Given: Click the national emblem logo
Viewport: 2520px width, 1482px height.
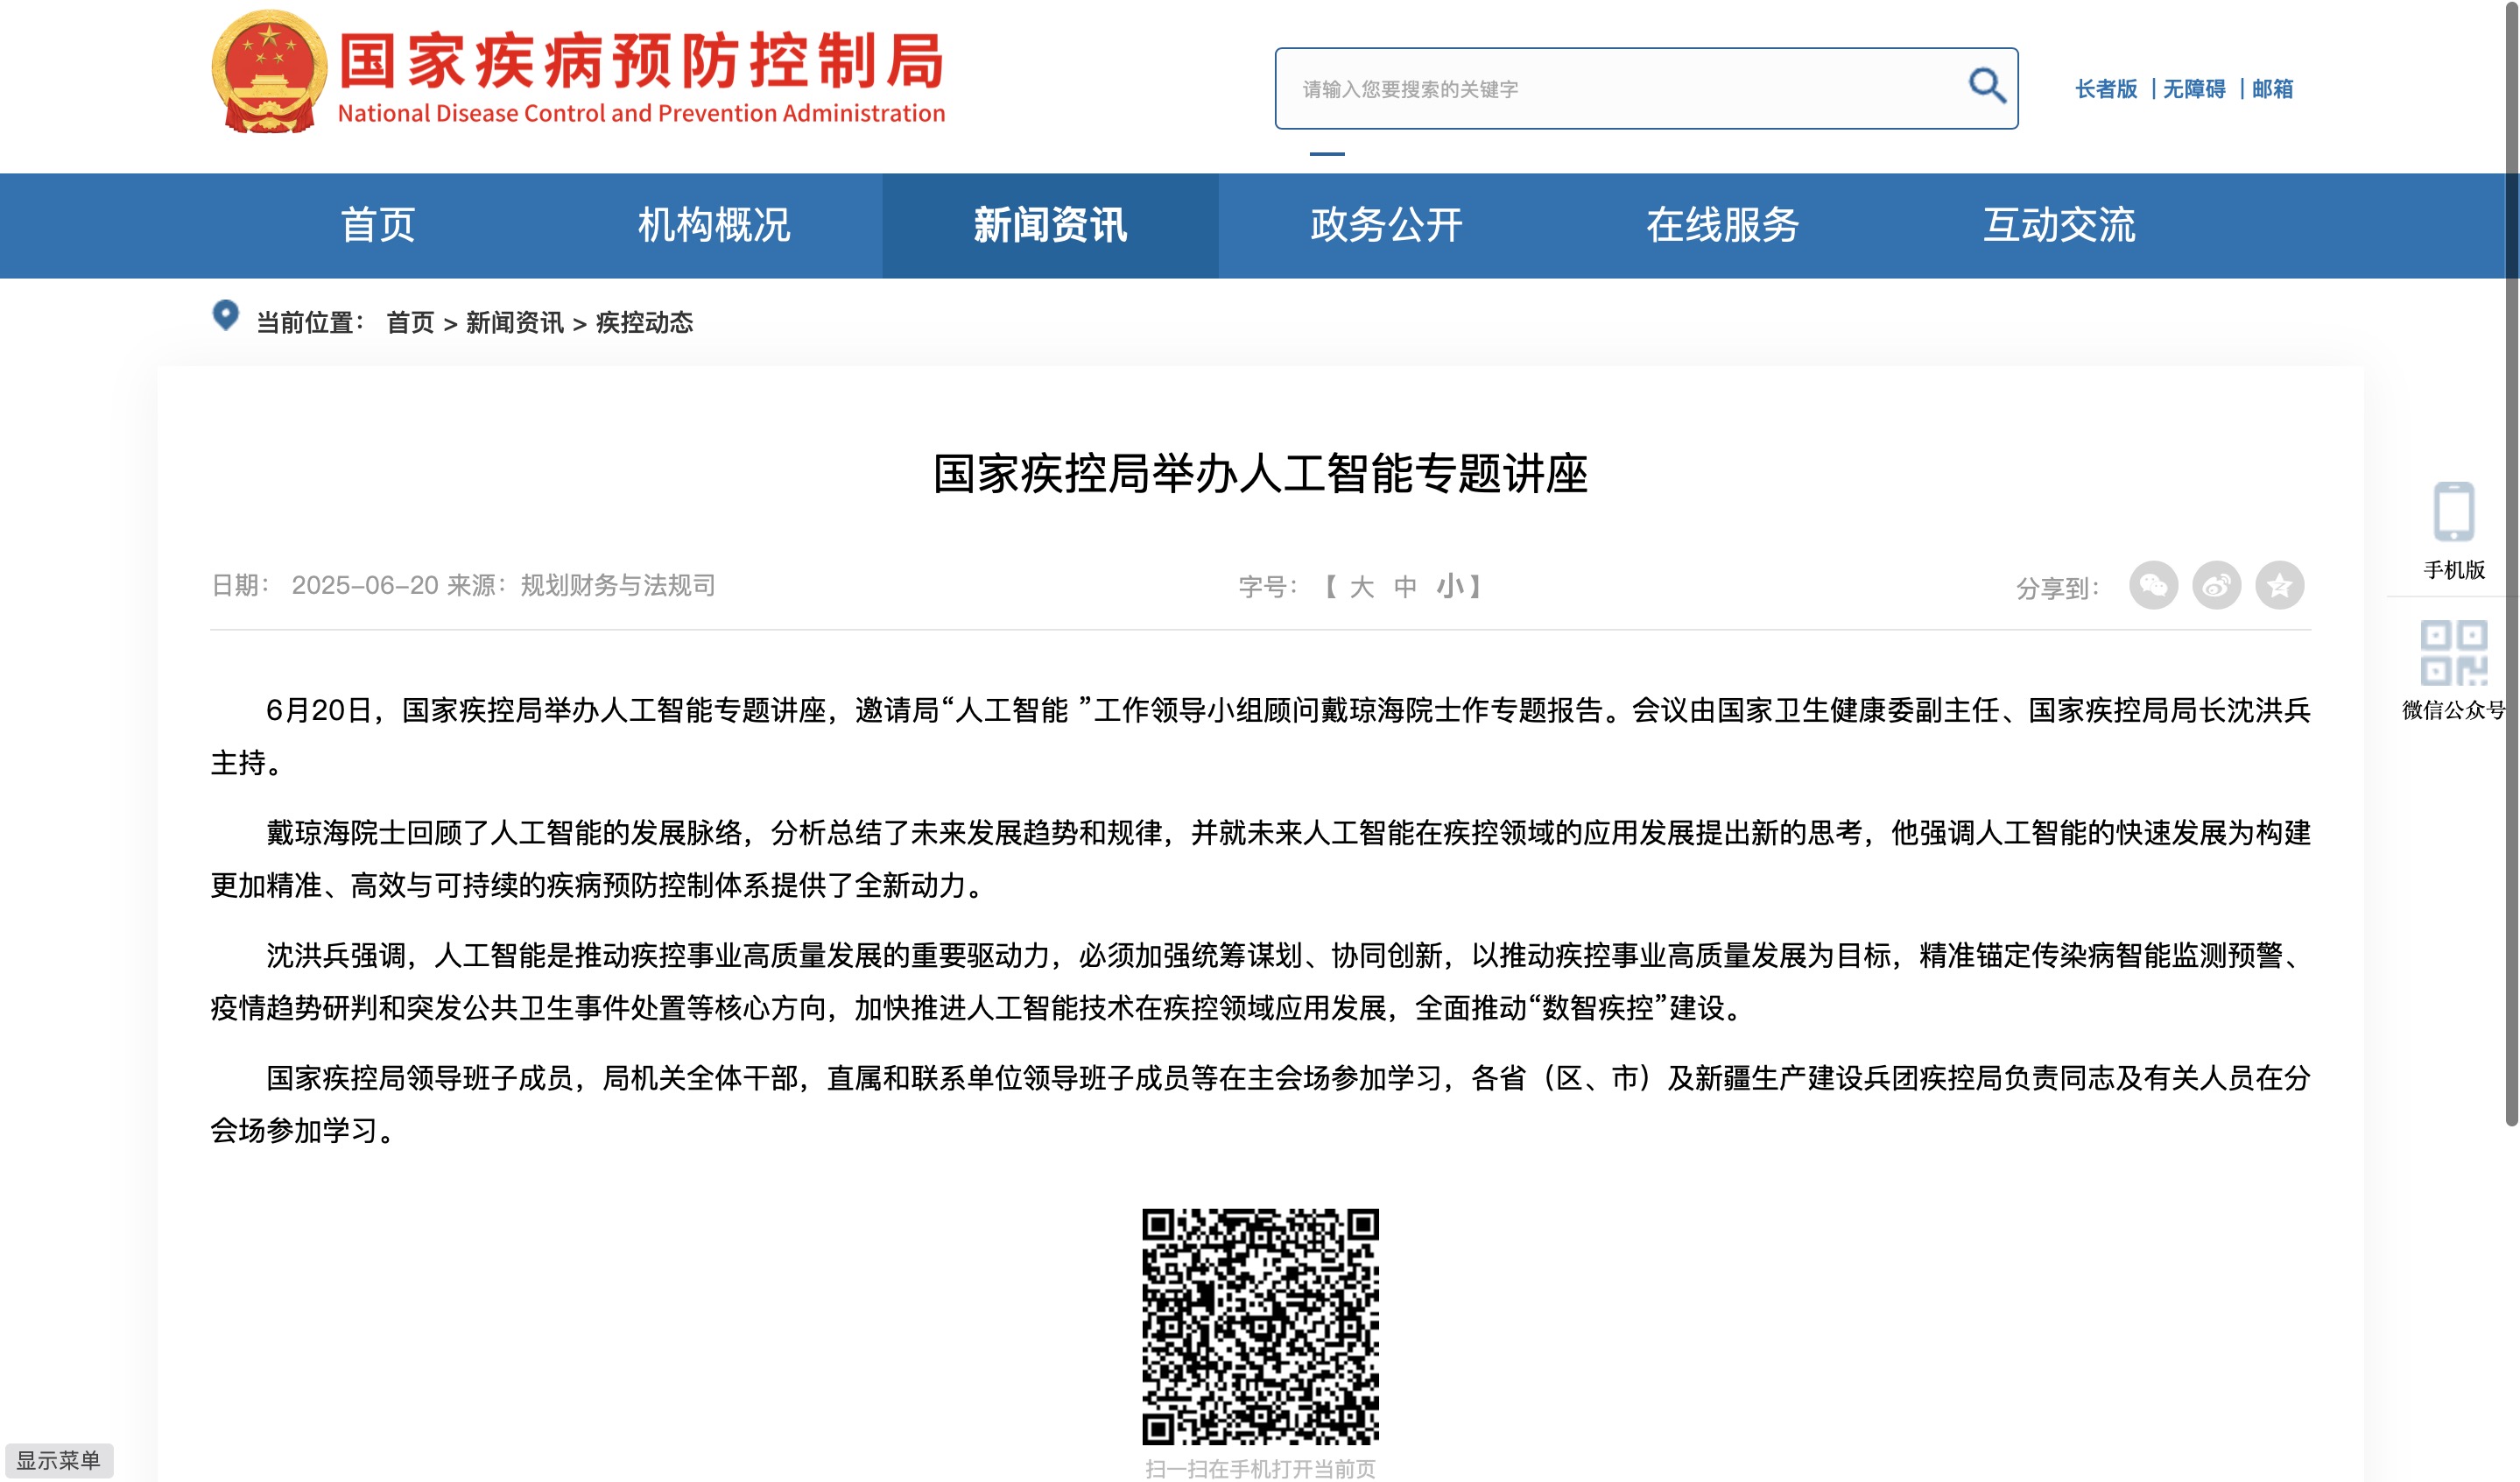Looking at the screenshot, I should point(269,72).
